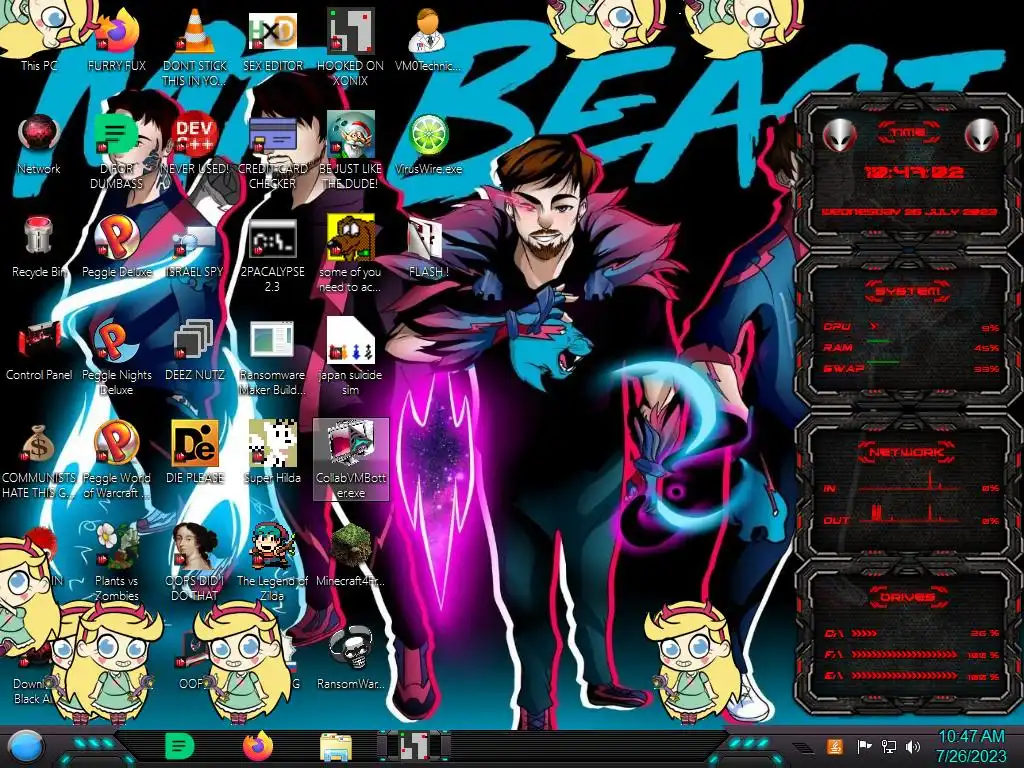Open File Explorer from taskbar

click(x=336, y=748)
